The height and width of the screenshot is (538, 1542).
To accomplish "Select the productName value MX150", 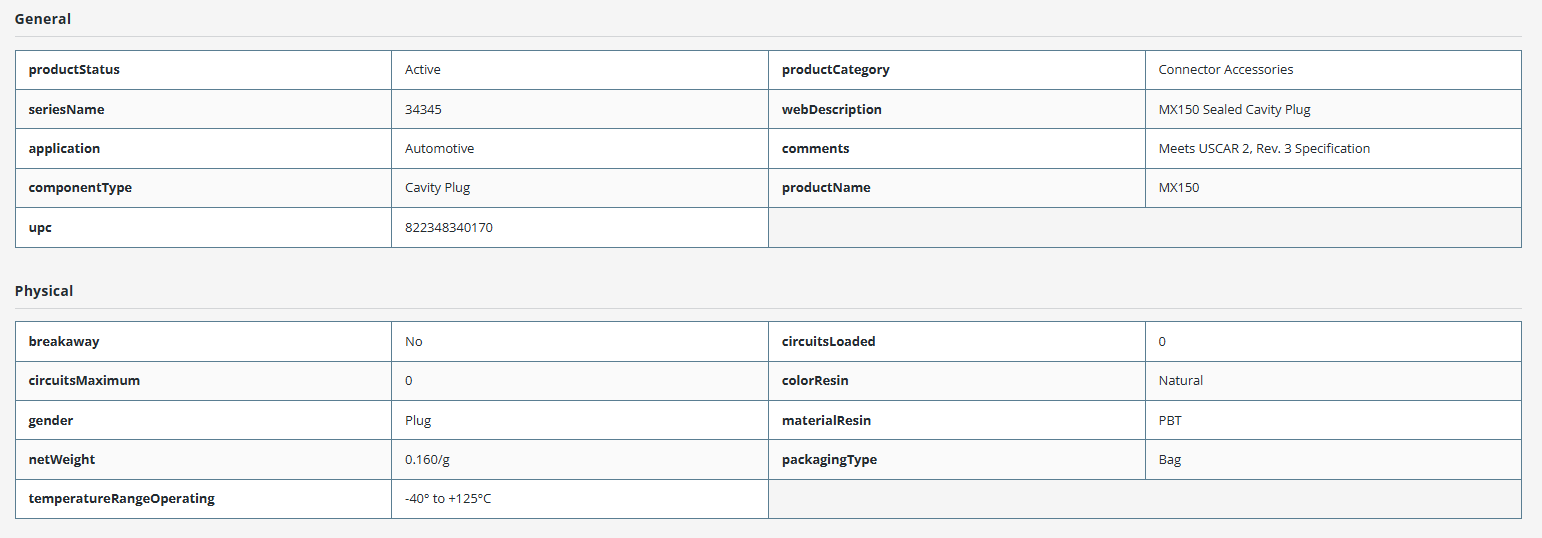I will (1179, 188).
